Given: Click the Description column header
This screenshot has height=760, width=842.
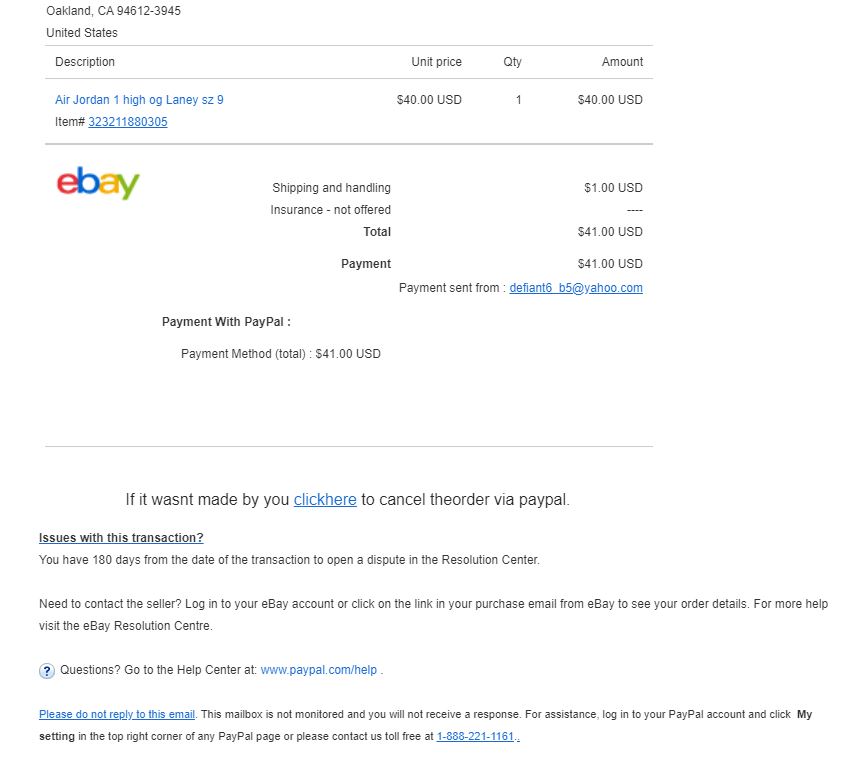Looking at the screenshot, I should (x=85, y=62).
